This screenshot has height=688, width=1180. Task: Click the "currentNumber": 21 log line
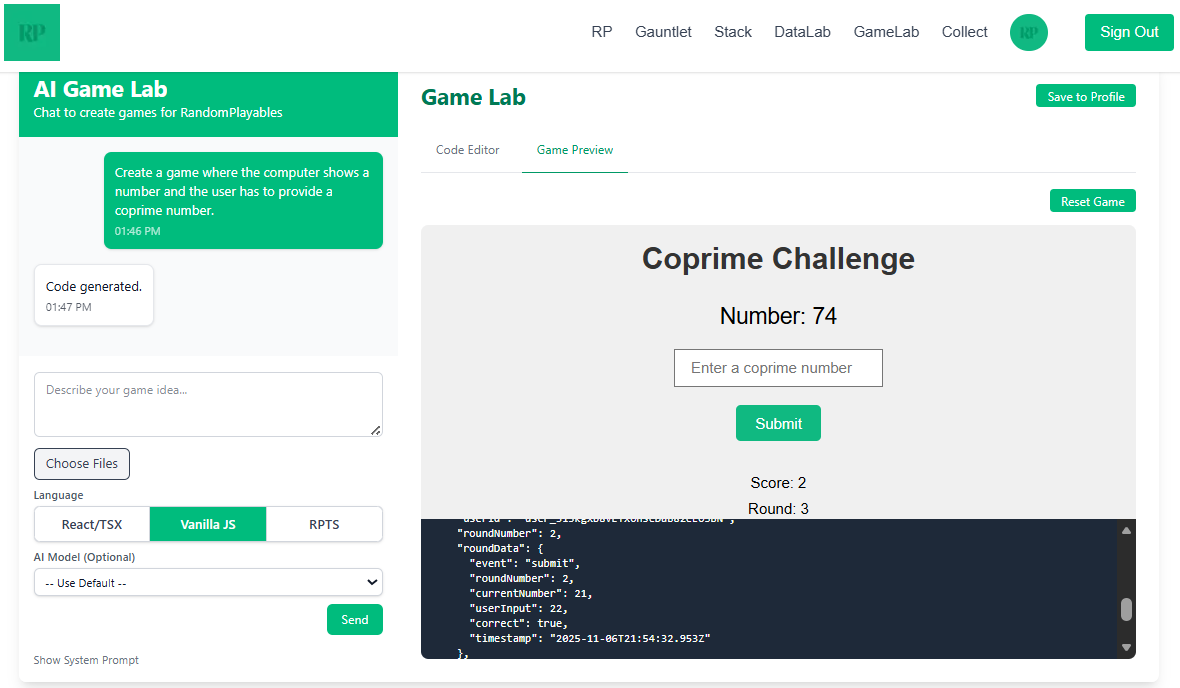pyautogui.click(x=531, y=593)
